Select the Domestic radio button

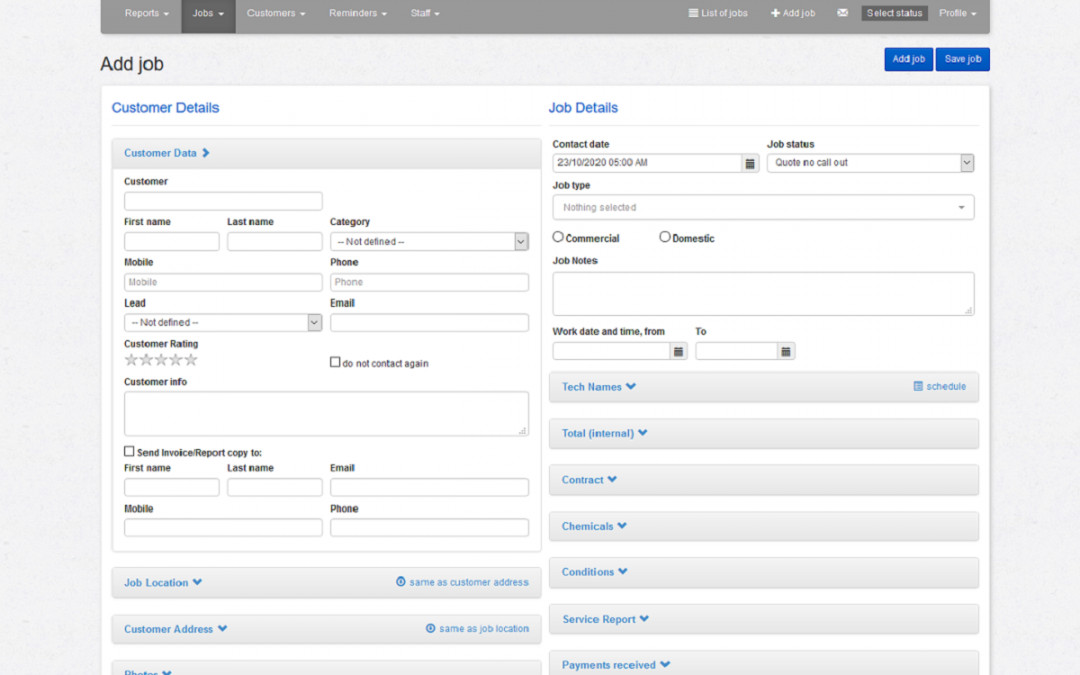click(x=665, y=237)
